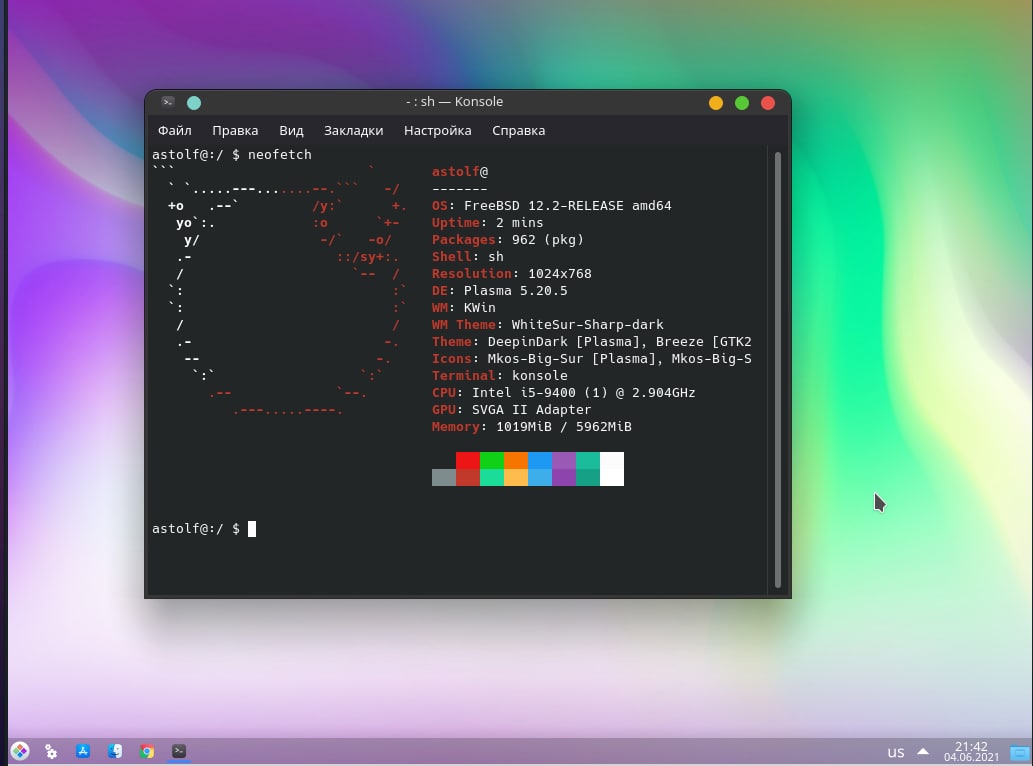Expand the hidden system tray icons arrow
The height and width of the screenshot is (766, 1033).
923,752
